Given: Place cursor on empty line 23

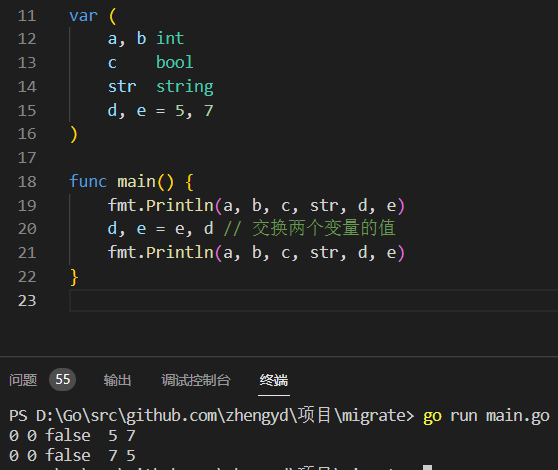Looking at the screenshot, I should [313, 301].
